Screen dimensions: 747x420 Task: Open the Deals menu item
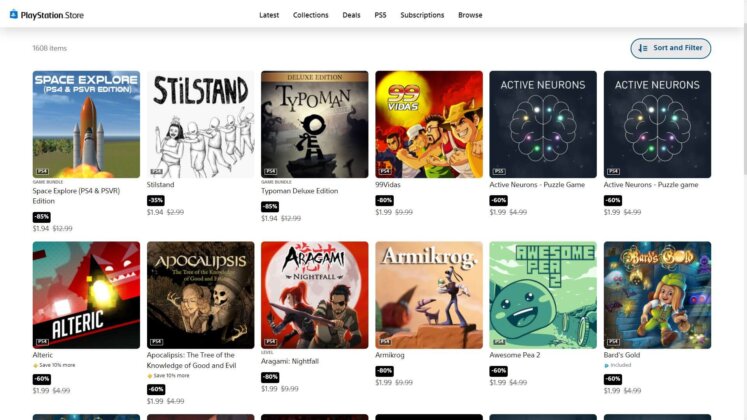pos(351,15)
